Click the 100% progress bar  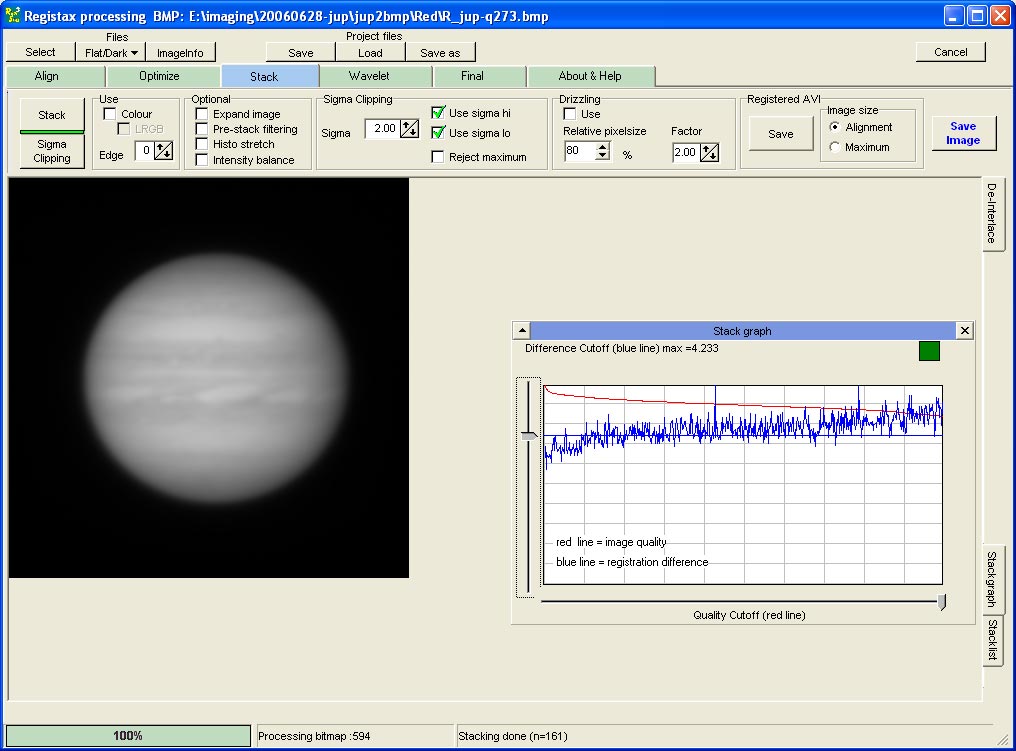coord(128,735)
